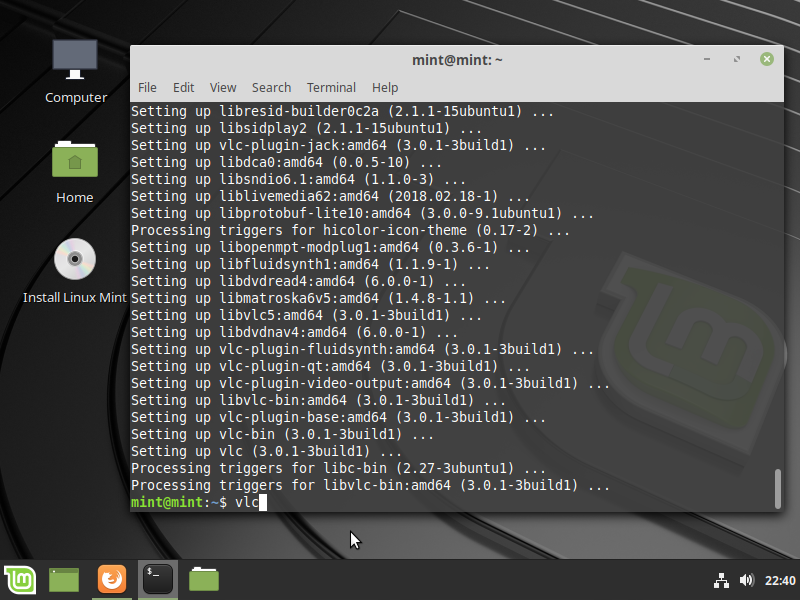Click the 'Setting up vlc-plugin-jack:amd64' line

click(338, 145)
